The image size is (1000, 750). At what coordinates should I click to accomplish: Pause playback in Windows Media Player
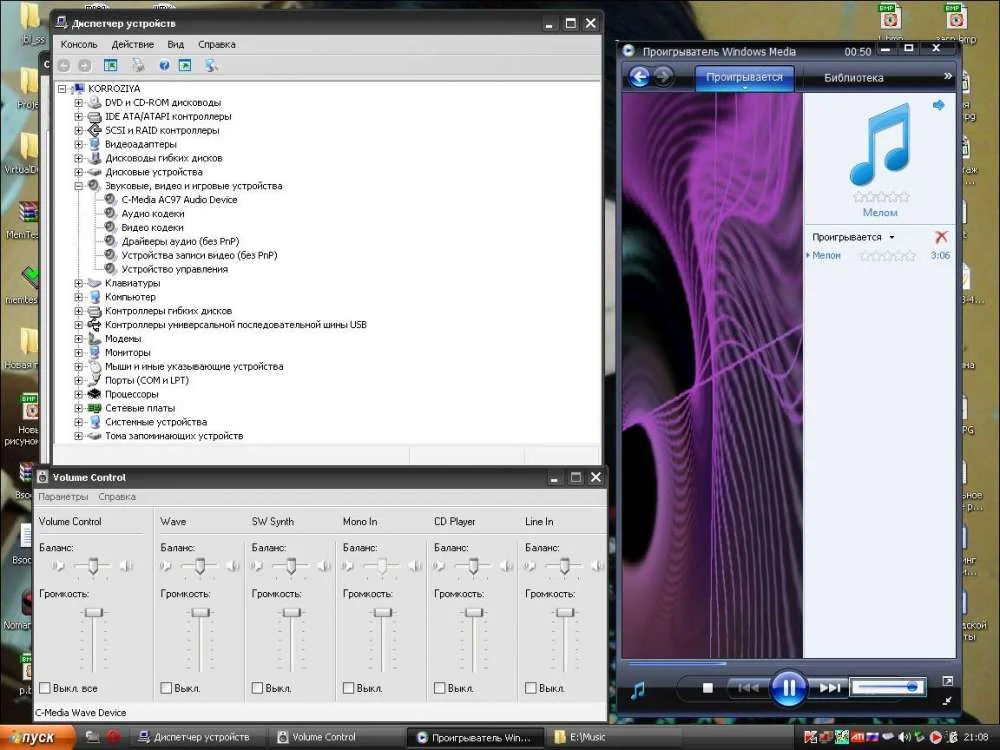point(788,687)
